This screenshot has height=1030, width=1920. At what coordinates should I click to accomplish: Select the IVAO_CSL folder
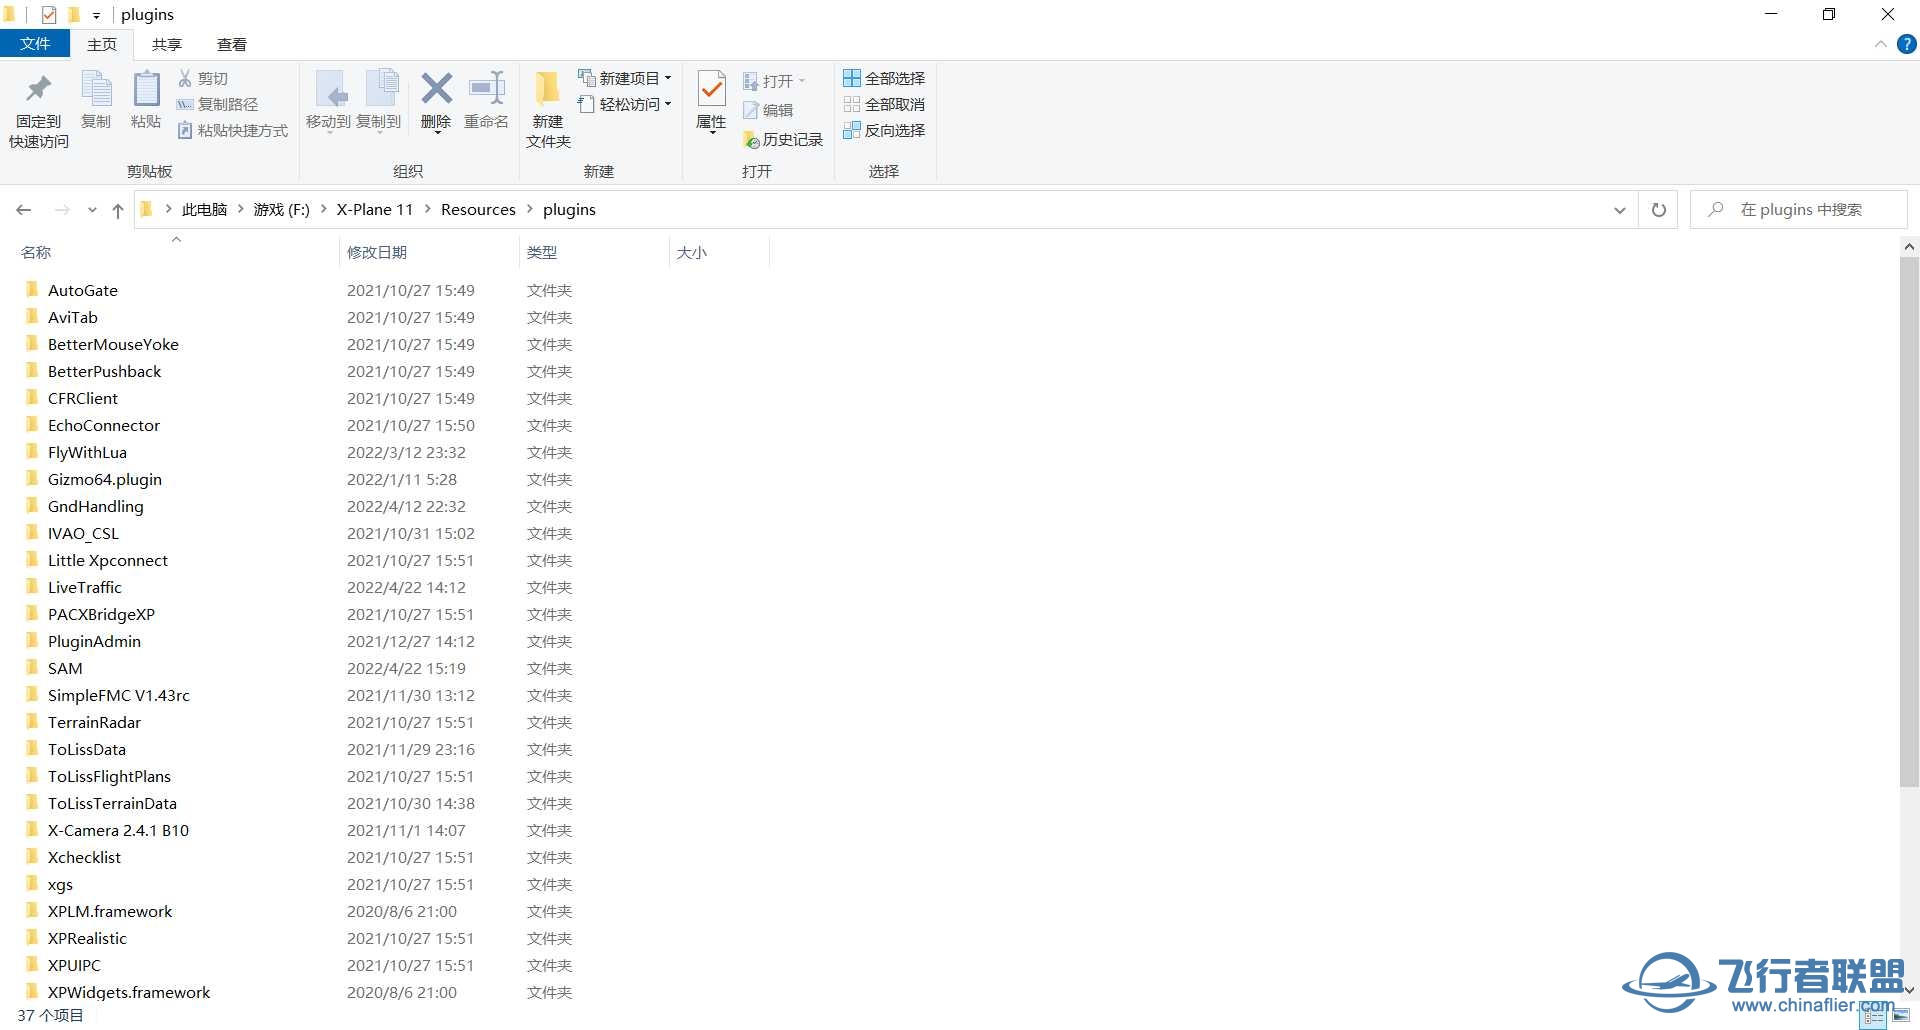click(83, 533)
